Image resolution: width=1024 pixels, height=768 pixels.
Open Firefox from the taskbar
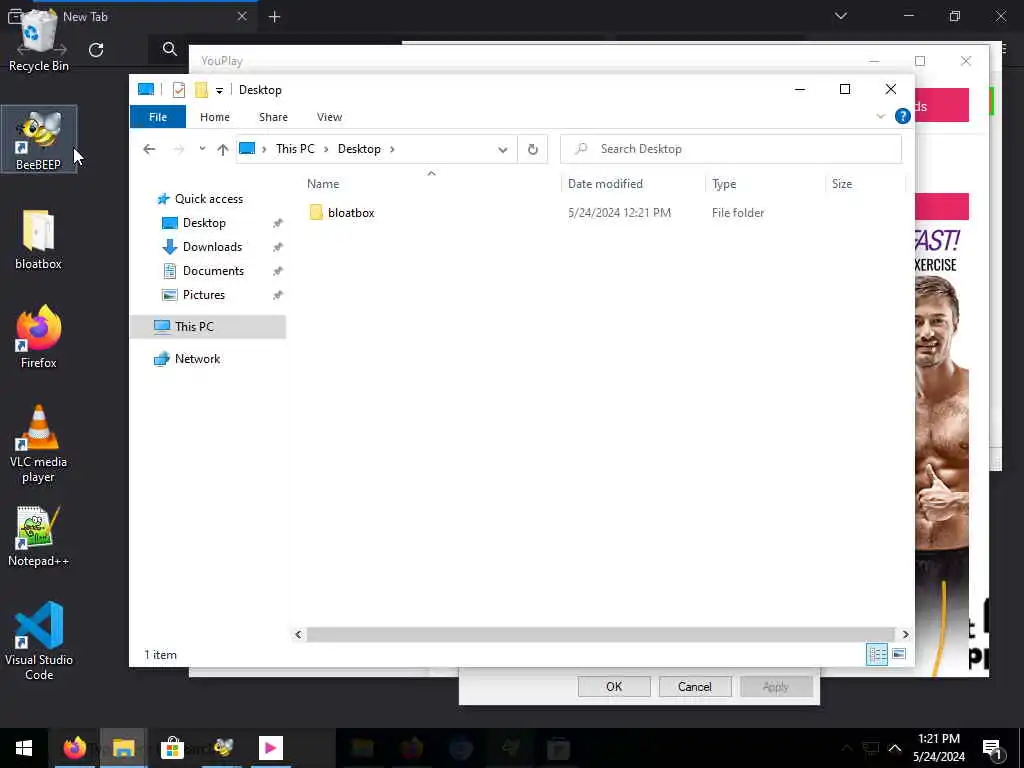74,748
